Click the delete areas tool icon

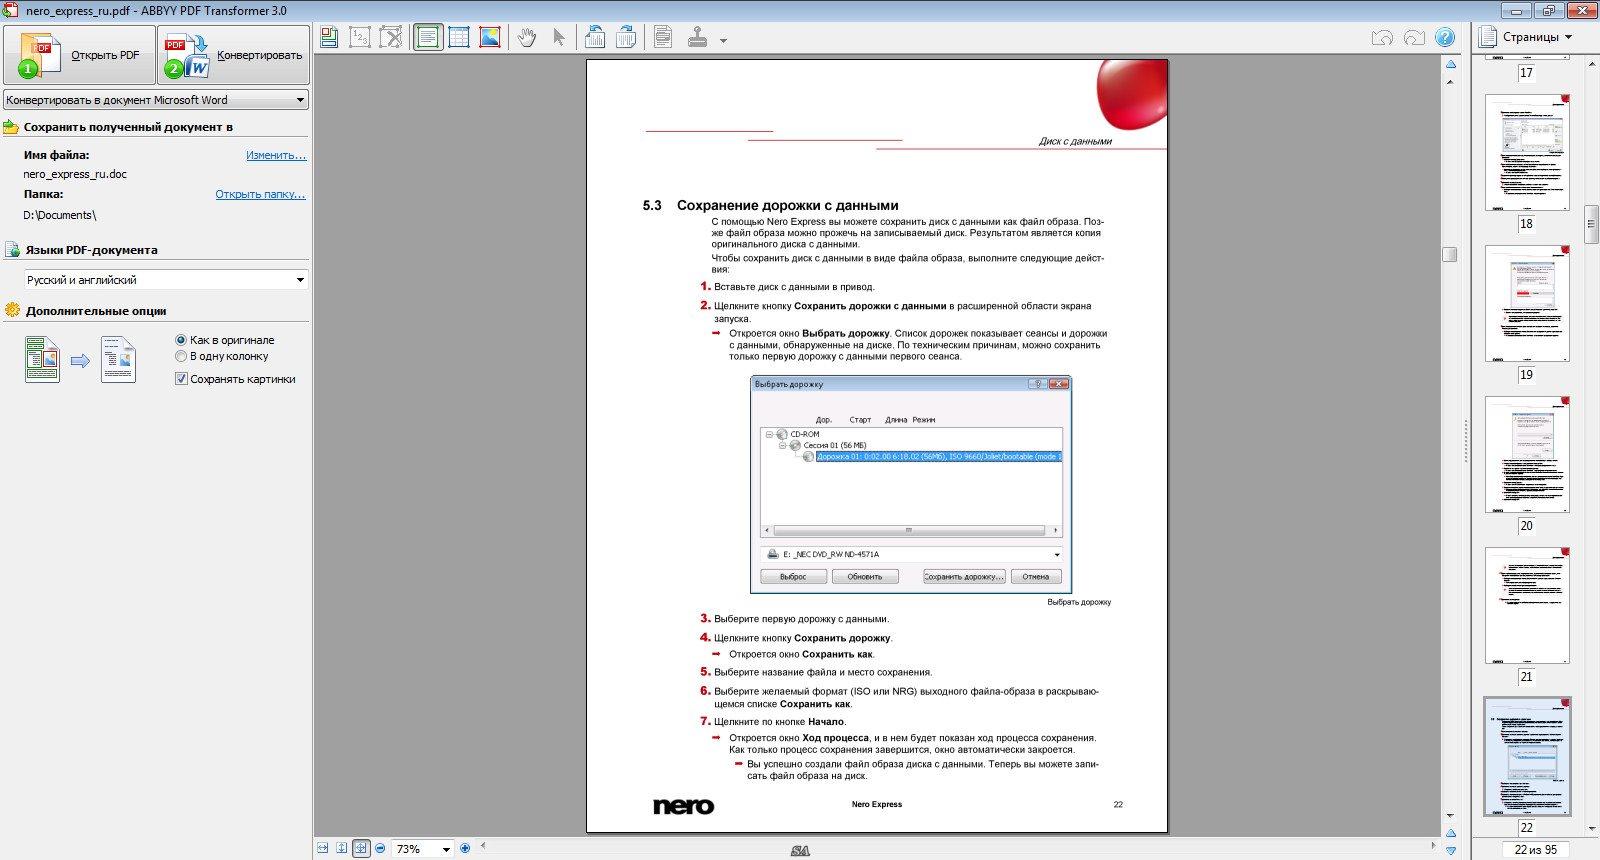click(391, 37)
